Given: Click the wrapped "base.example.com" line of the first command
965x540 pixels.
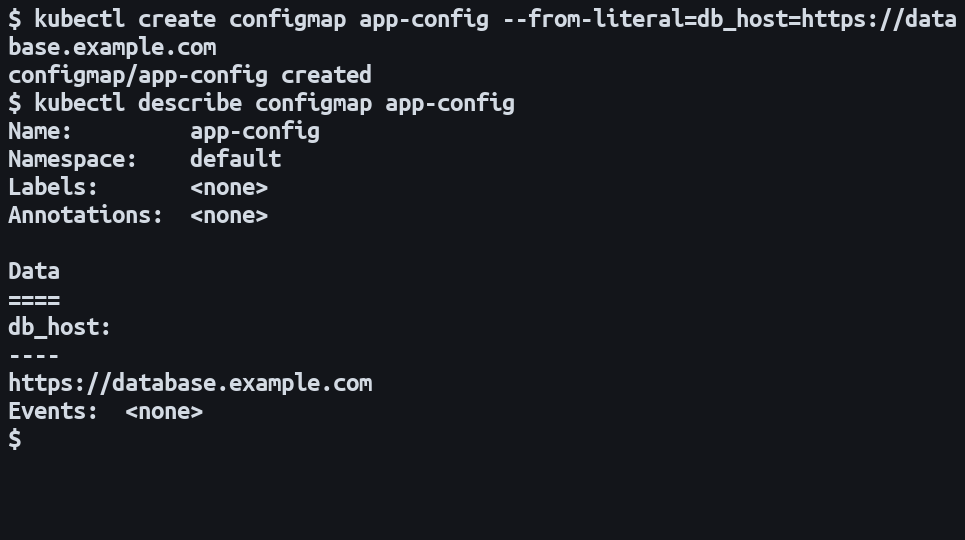Looking at the screenshot, I should (x=112, y=47).
